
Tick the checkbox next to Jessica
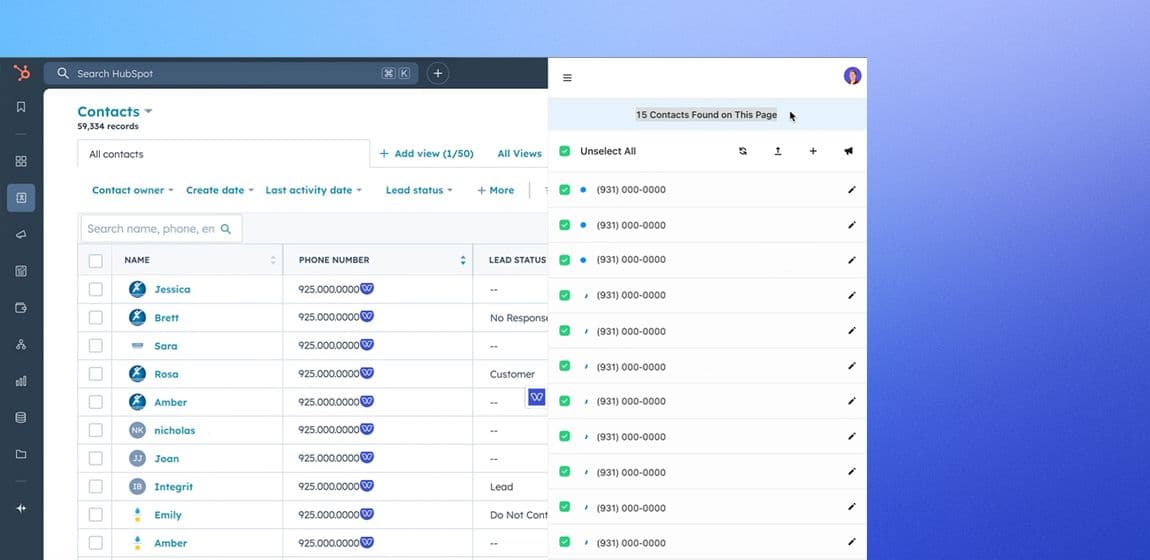click(x=95, y=289)
